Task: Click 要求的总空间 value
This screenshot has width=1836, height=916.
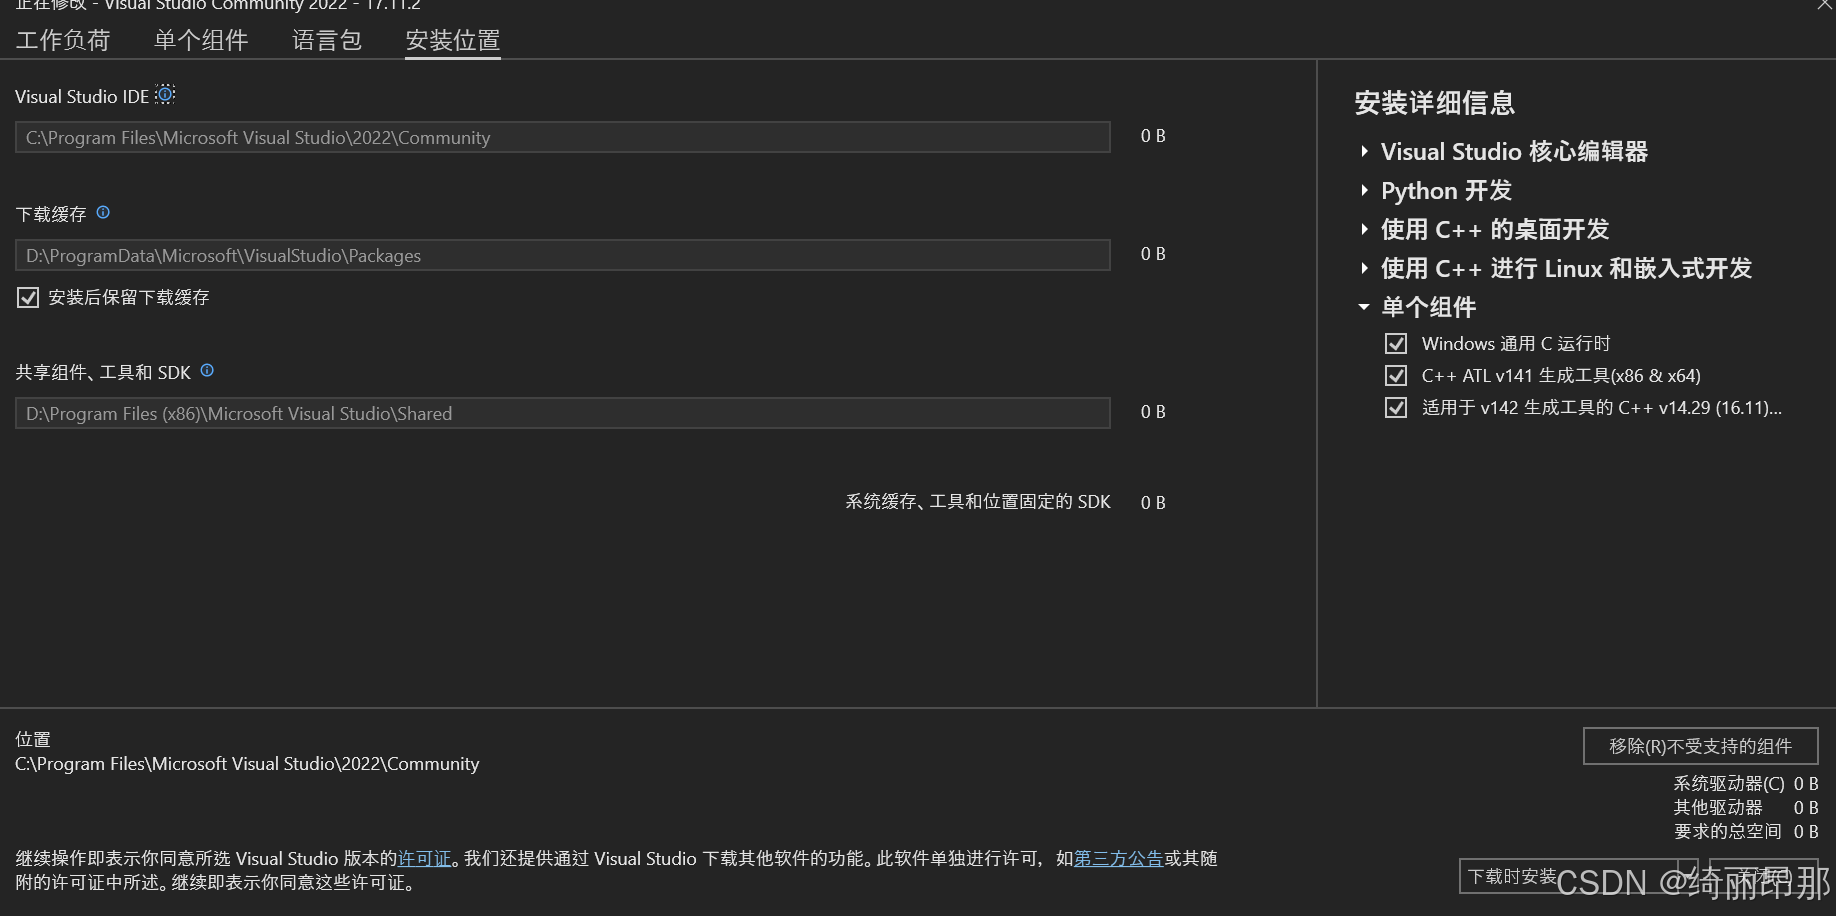Action: tap(1806, 831)
